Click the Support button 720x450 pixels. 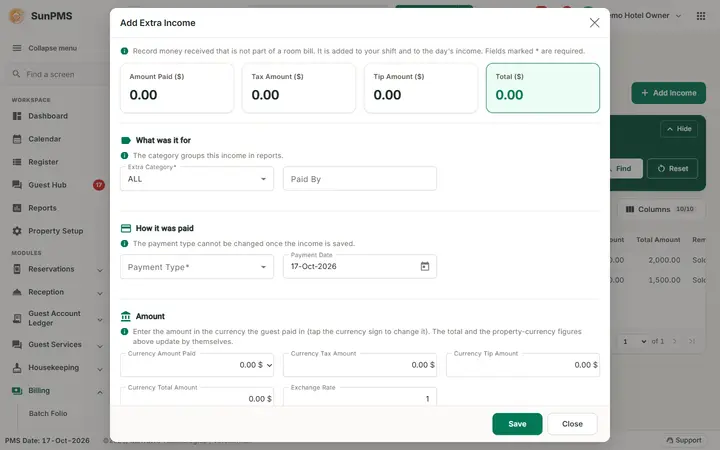[x=683, y=440]
